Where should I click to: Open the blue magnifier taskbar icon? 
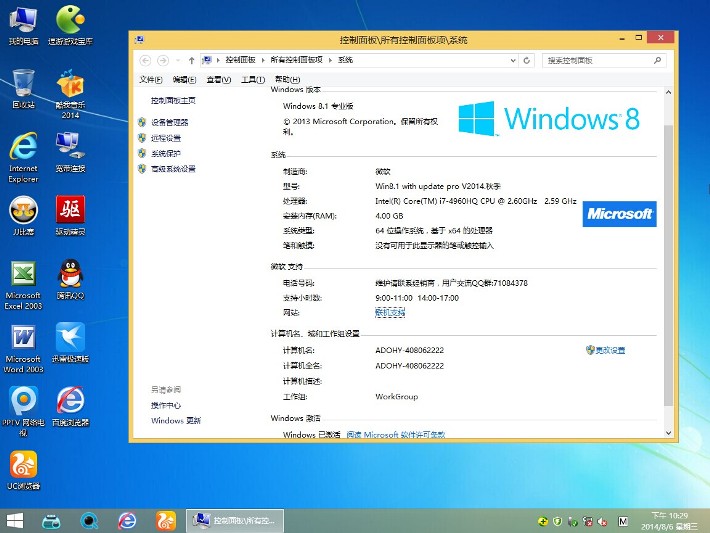point(89,521)
